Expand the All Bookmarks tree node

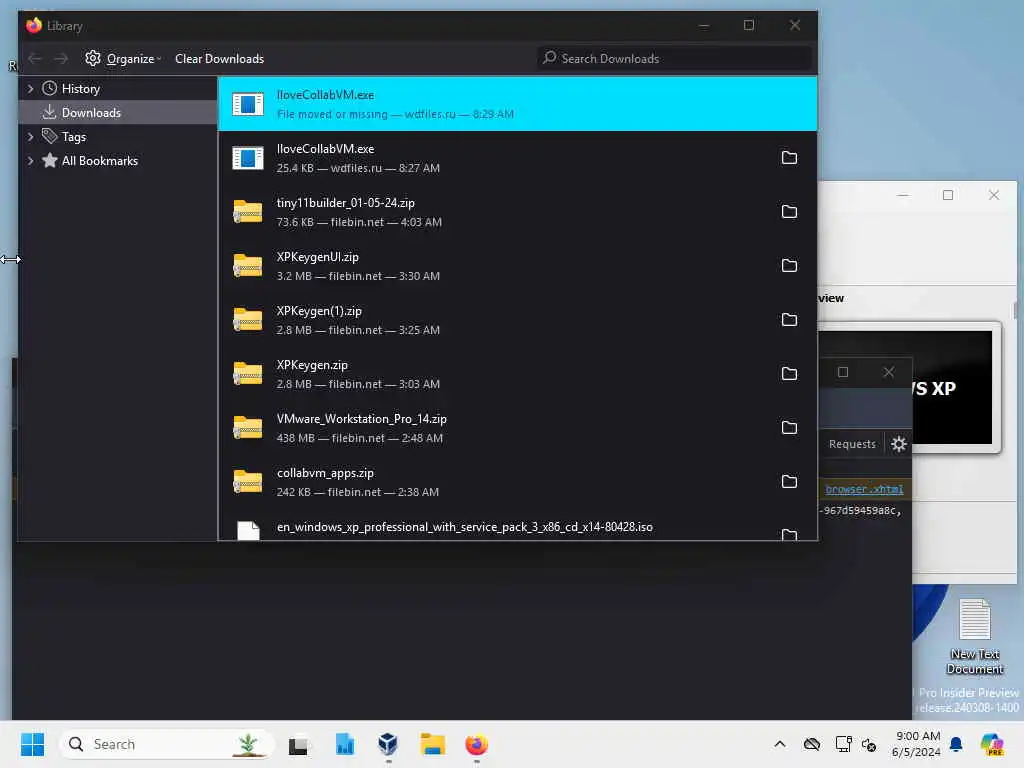click(x=30, y=161)
